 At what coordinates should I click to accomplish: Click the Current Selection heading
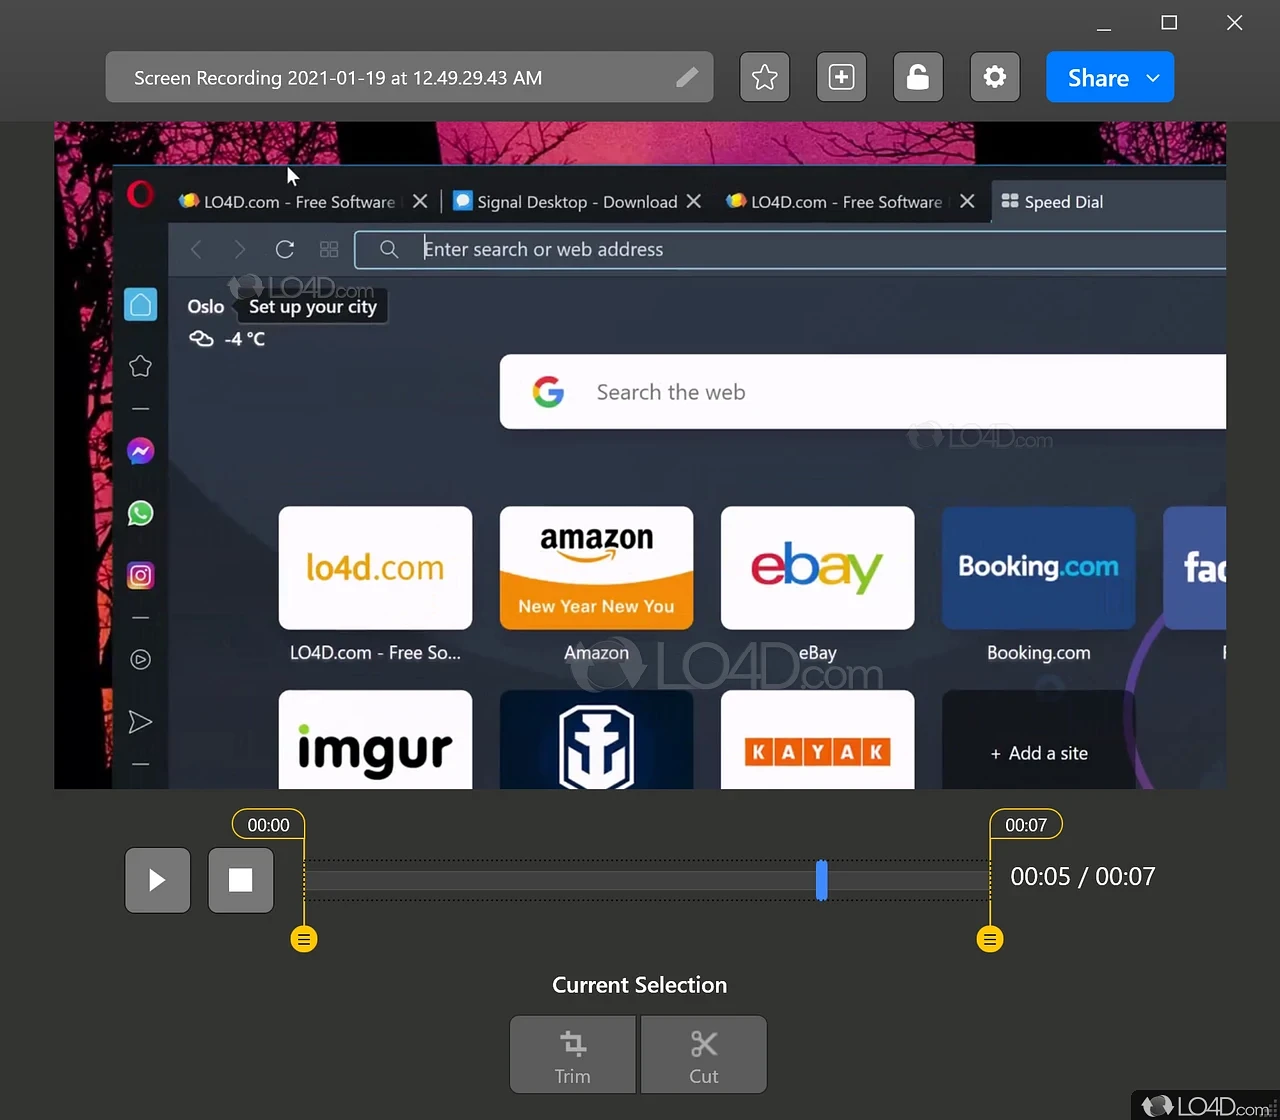[x=640, y=985]
